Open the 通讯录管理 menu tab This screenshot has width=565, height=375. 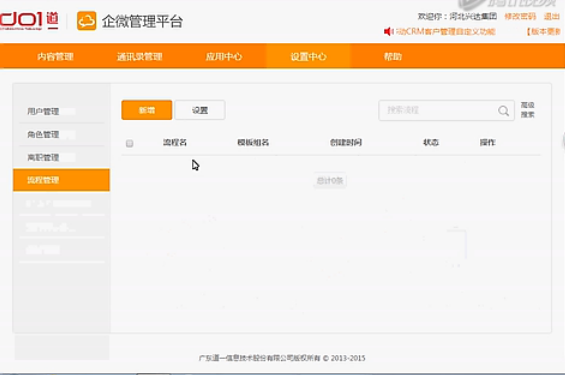139,57
